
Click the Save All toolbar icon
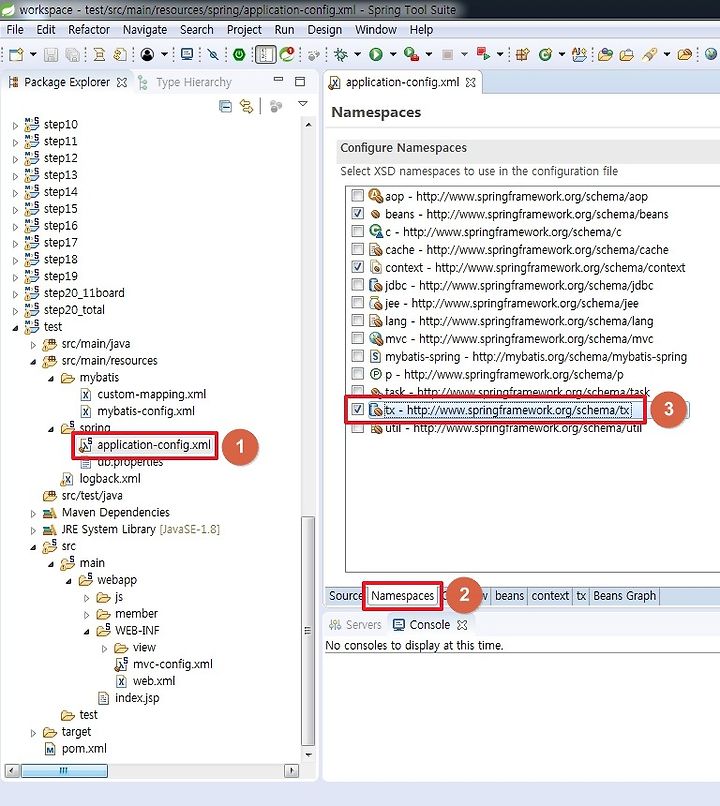point(72,54)
